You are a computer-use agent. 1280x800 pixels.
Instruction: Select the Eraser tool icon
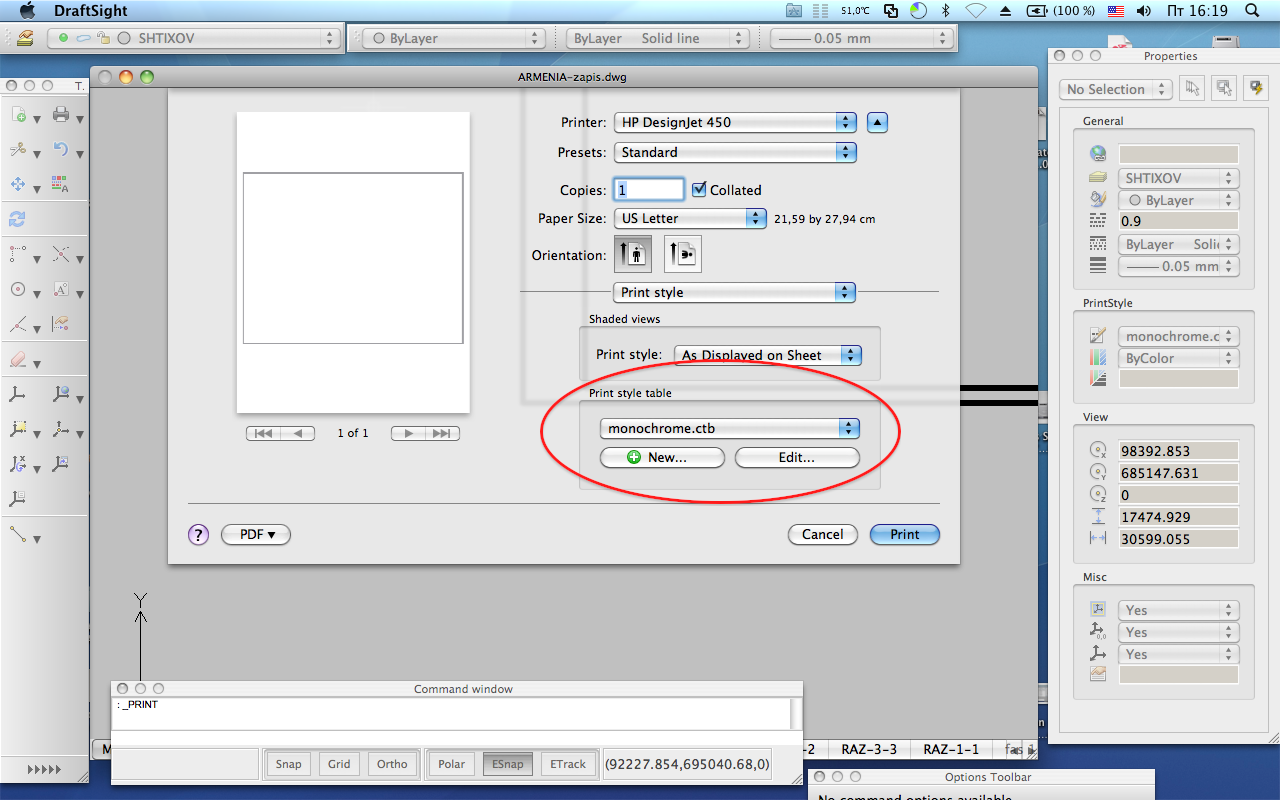click(18, 359)
